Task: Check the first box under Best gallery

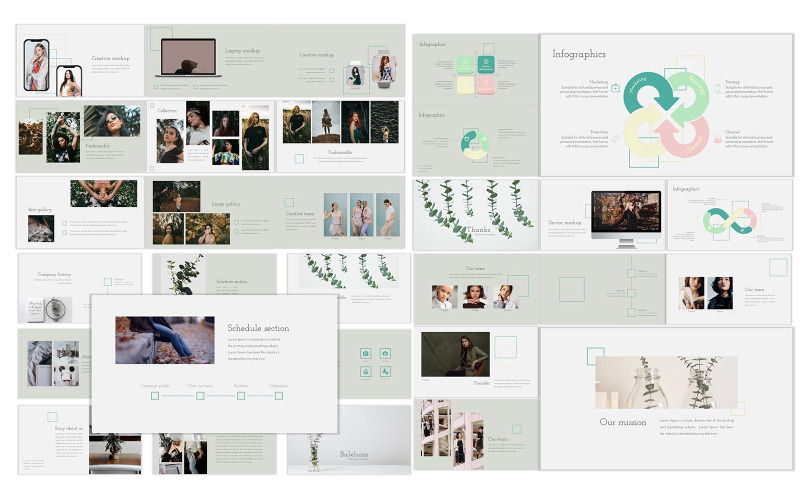Action: 65,223
